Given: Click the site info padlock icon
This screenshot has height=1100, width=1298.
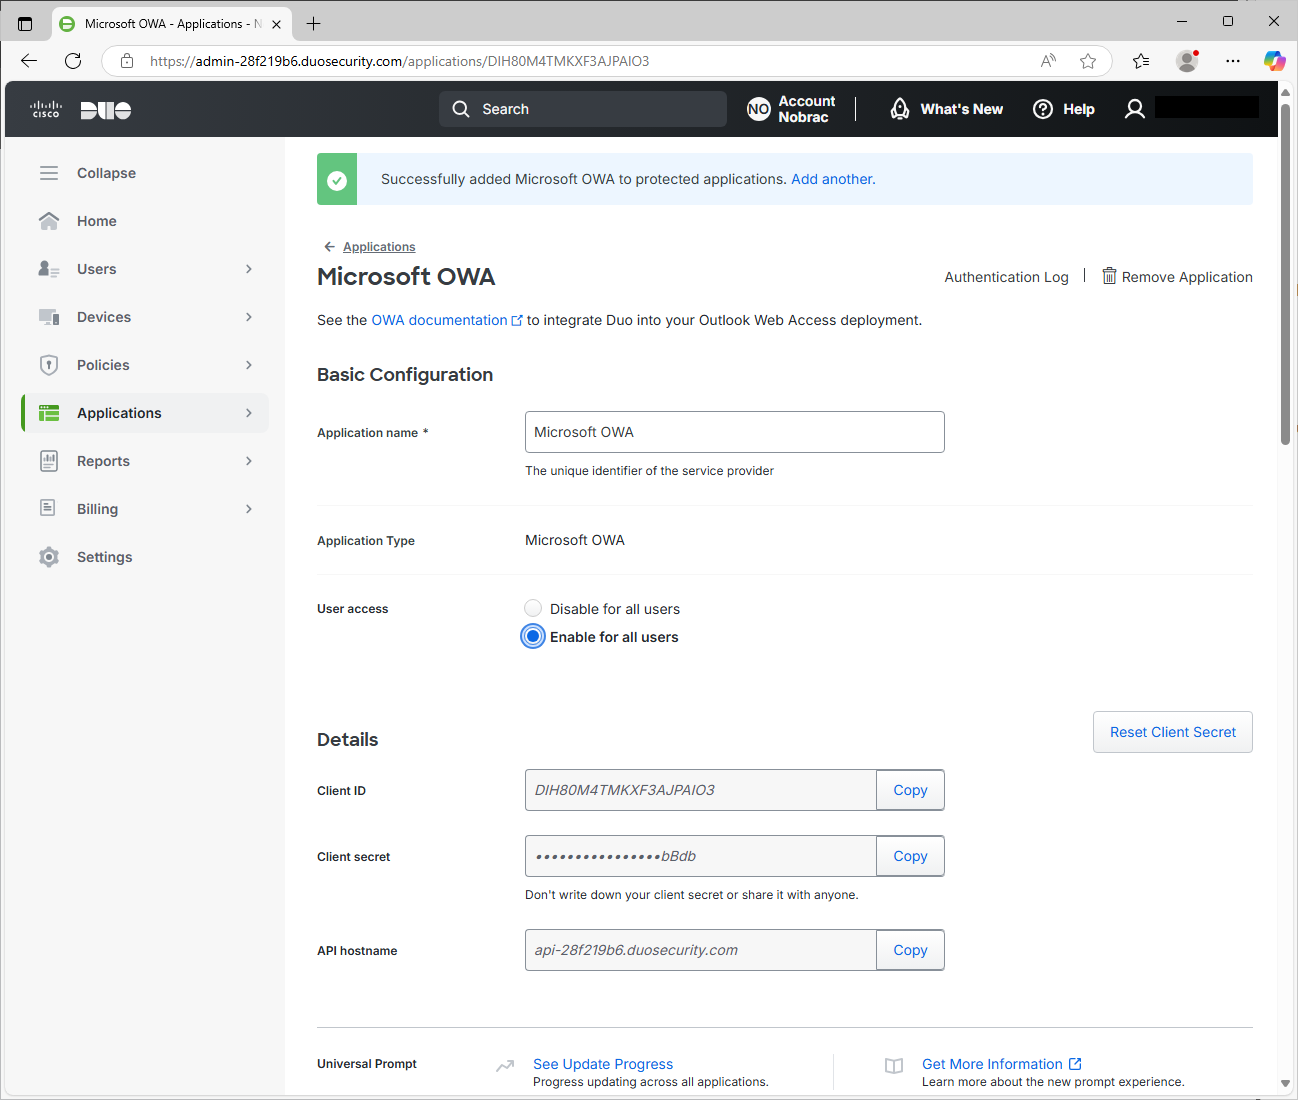Looking at the screenshot, I should pos(127,61).
